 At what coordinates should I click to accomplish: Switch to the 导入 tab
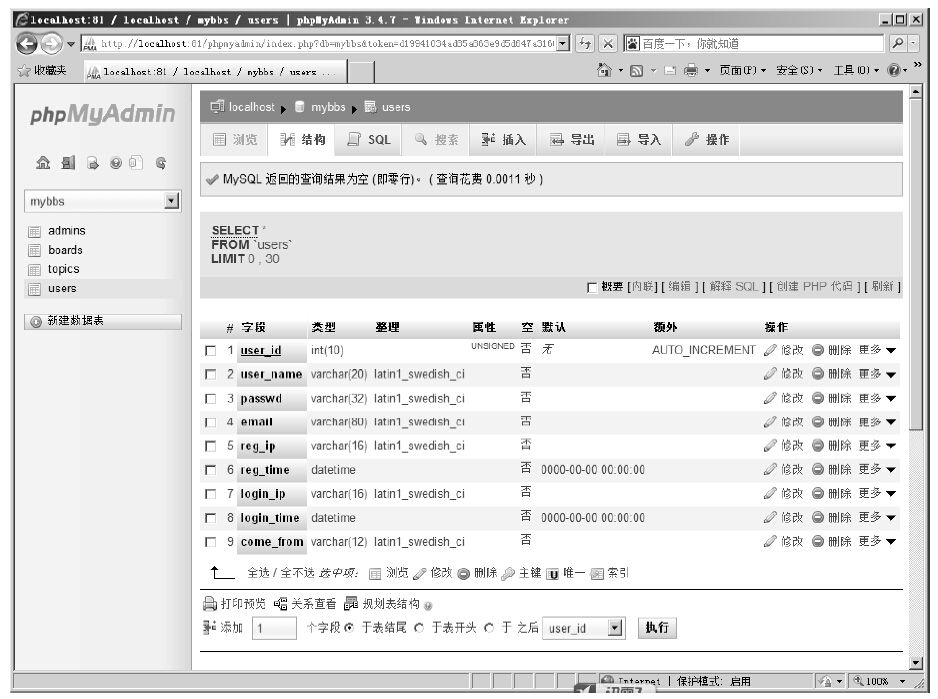click(x=639, y=140)
